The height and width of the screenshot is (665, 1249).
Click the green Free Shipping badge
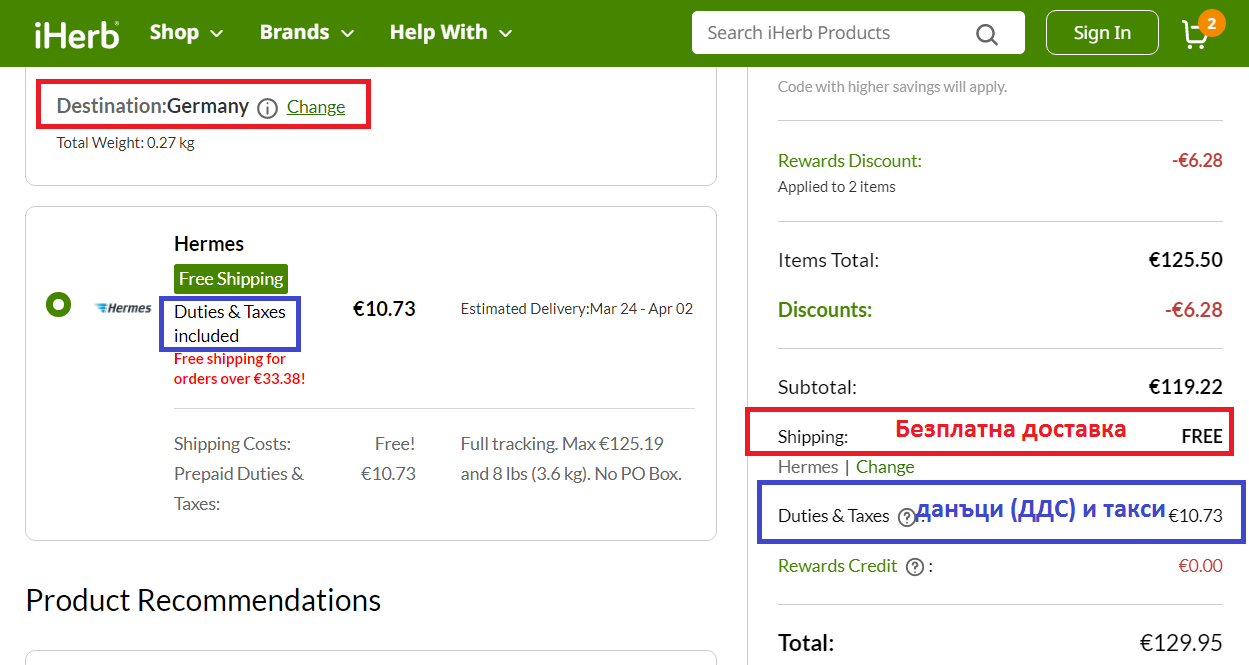(231, 279)
